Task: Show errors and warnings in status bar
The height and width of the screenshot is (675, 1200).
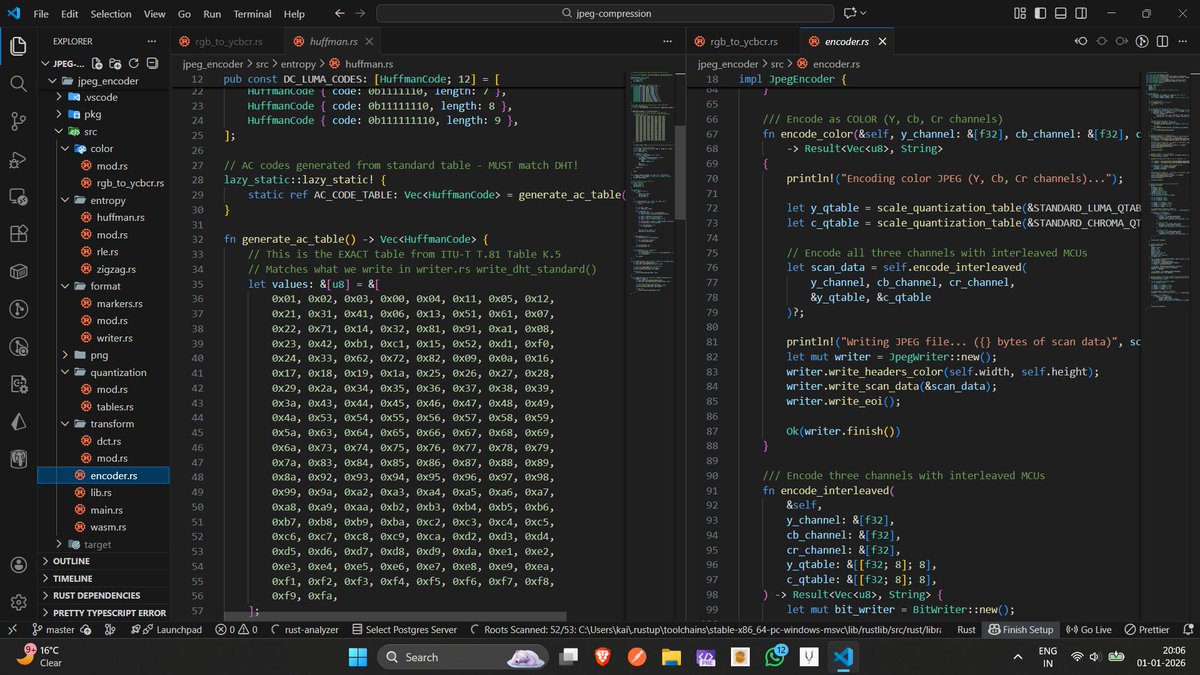Action: click(239, 630)
